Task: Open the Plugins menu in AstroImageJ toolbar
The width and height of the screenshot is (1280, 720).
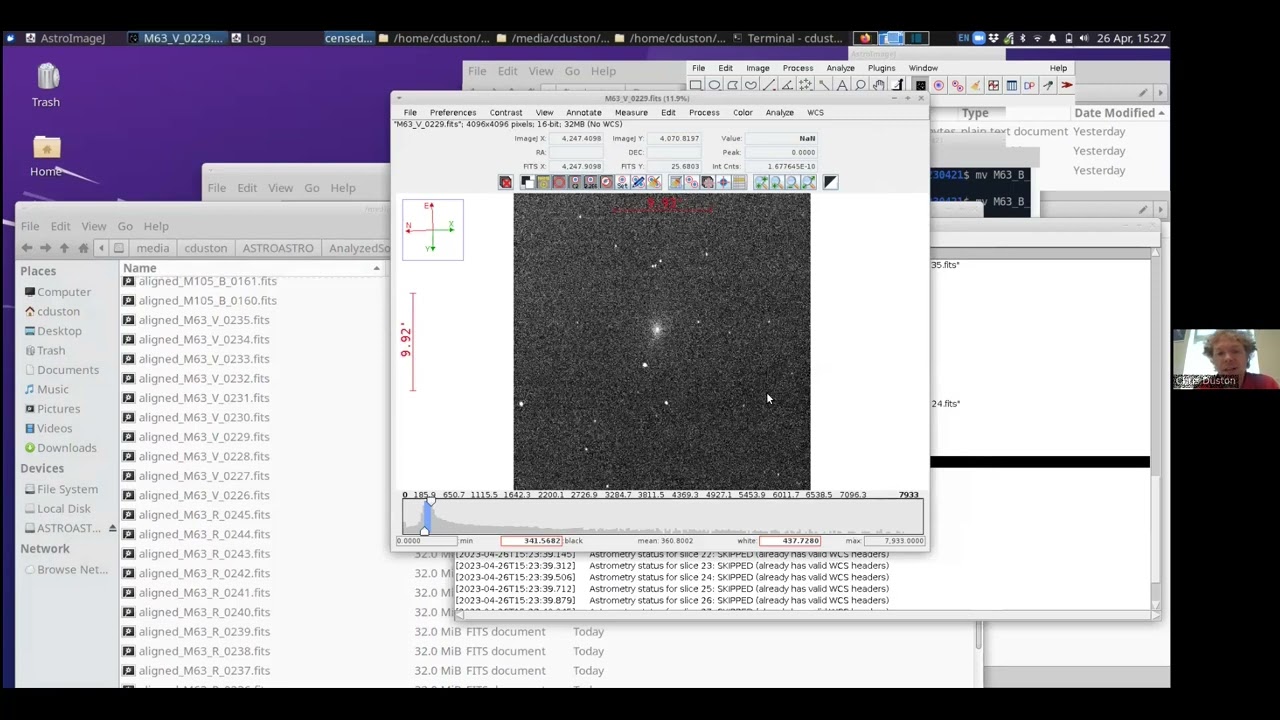Action: 881,68
